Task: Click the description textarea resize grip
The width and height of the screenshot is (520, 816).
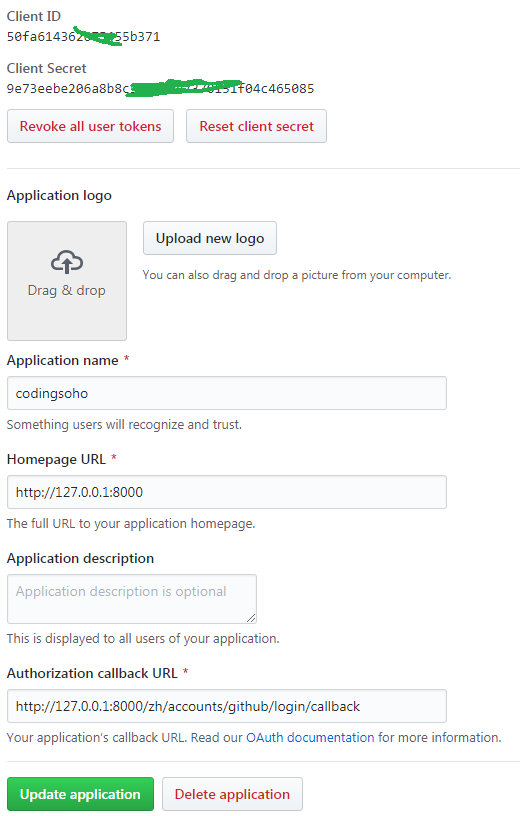Action: click(251, 618)
